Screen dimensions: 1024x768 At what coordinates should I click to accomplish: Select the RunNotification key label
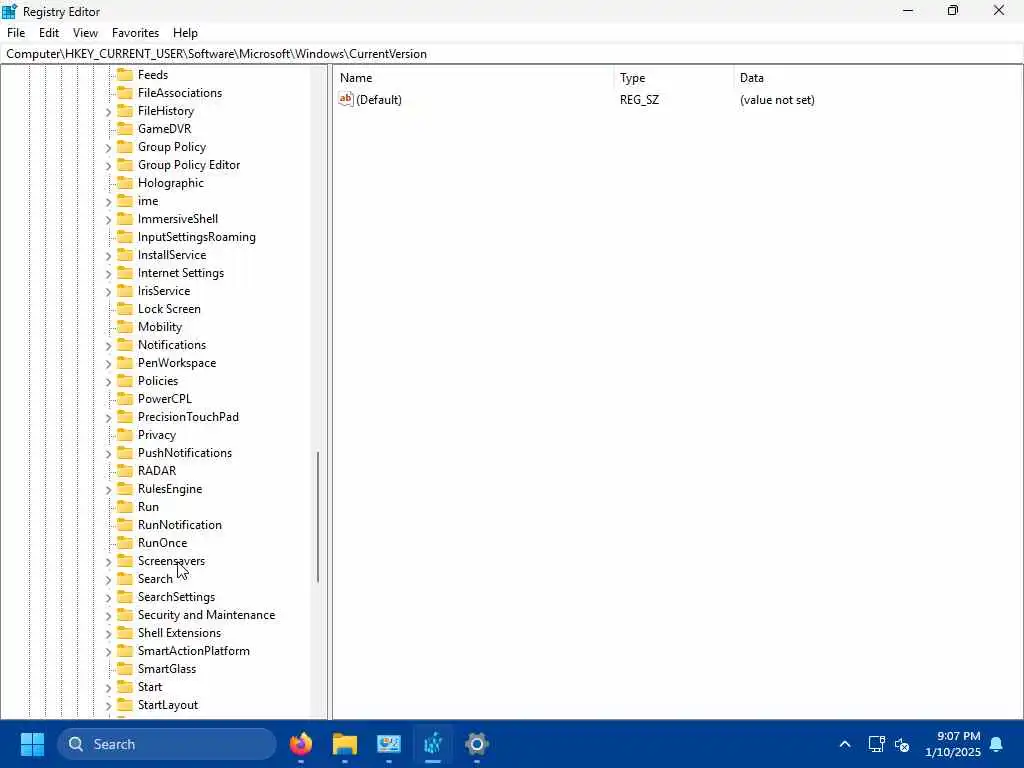pyautogui.click(x=180, y=525)
